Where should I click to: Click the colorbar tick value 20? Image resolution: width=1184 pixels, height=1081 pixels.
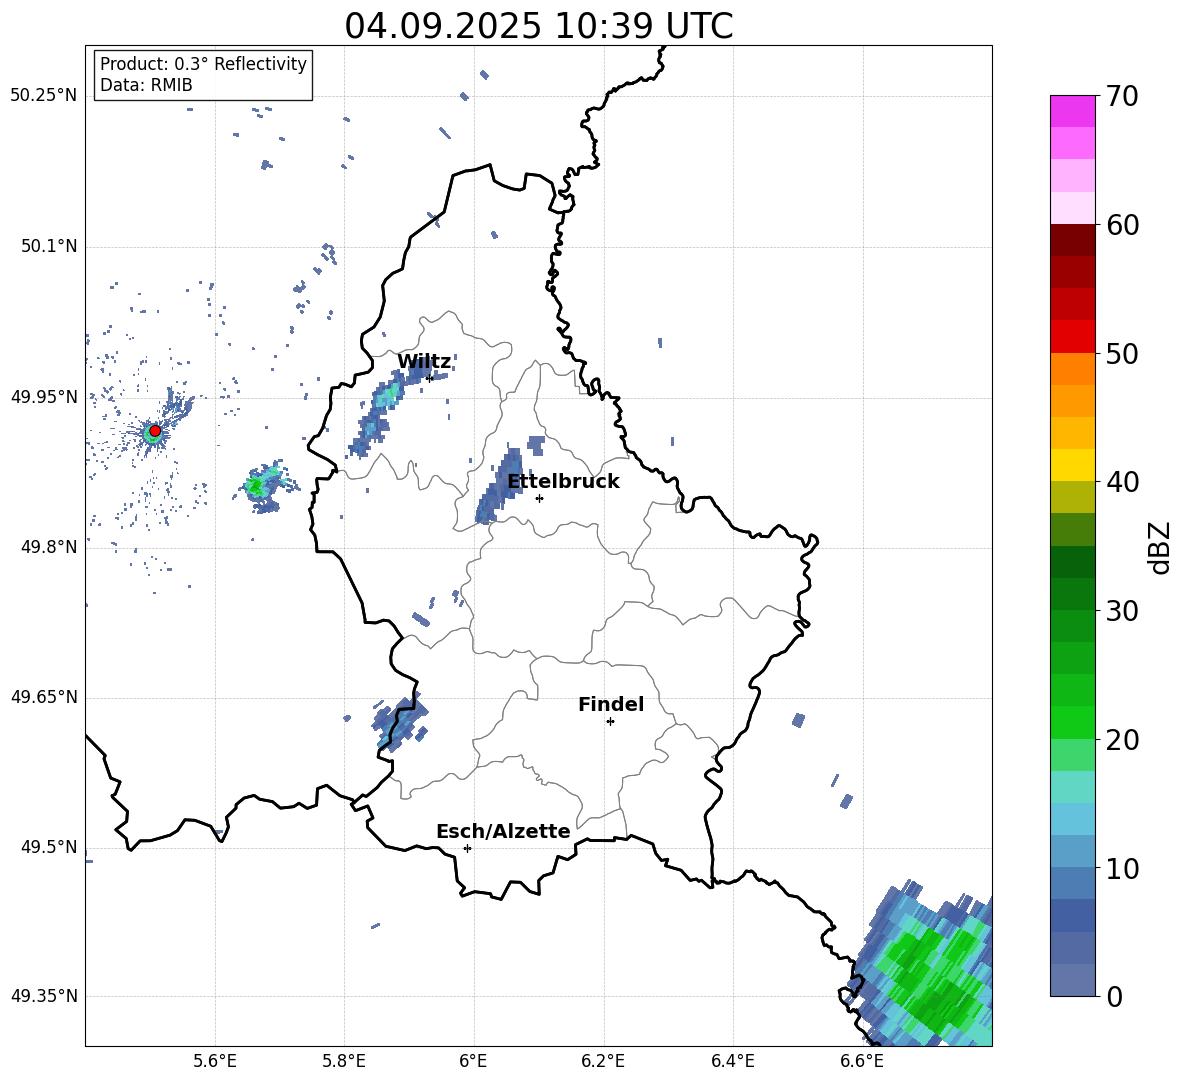(1122, 740)
